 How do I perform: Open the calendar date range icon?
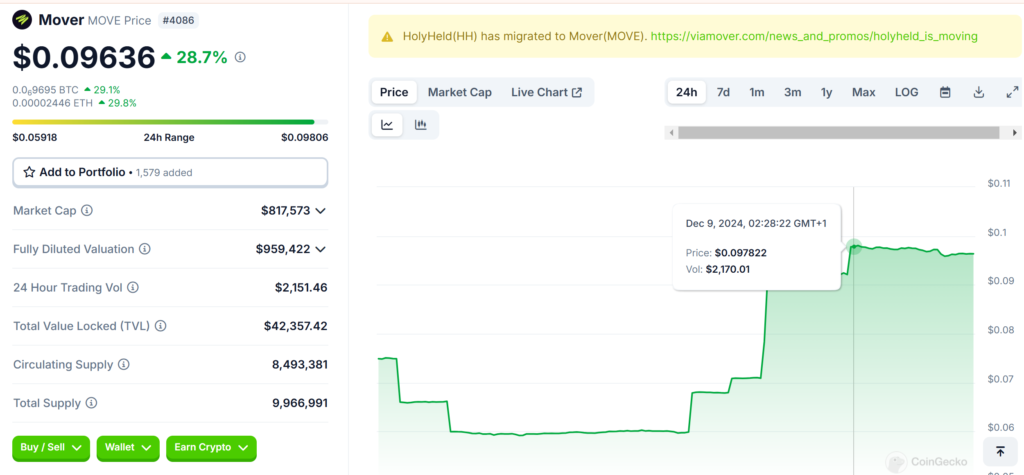click(945, 92)
